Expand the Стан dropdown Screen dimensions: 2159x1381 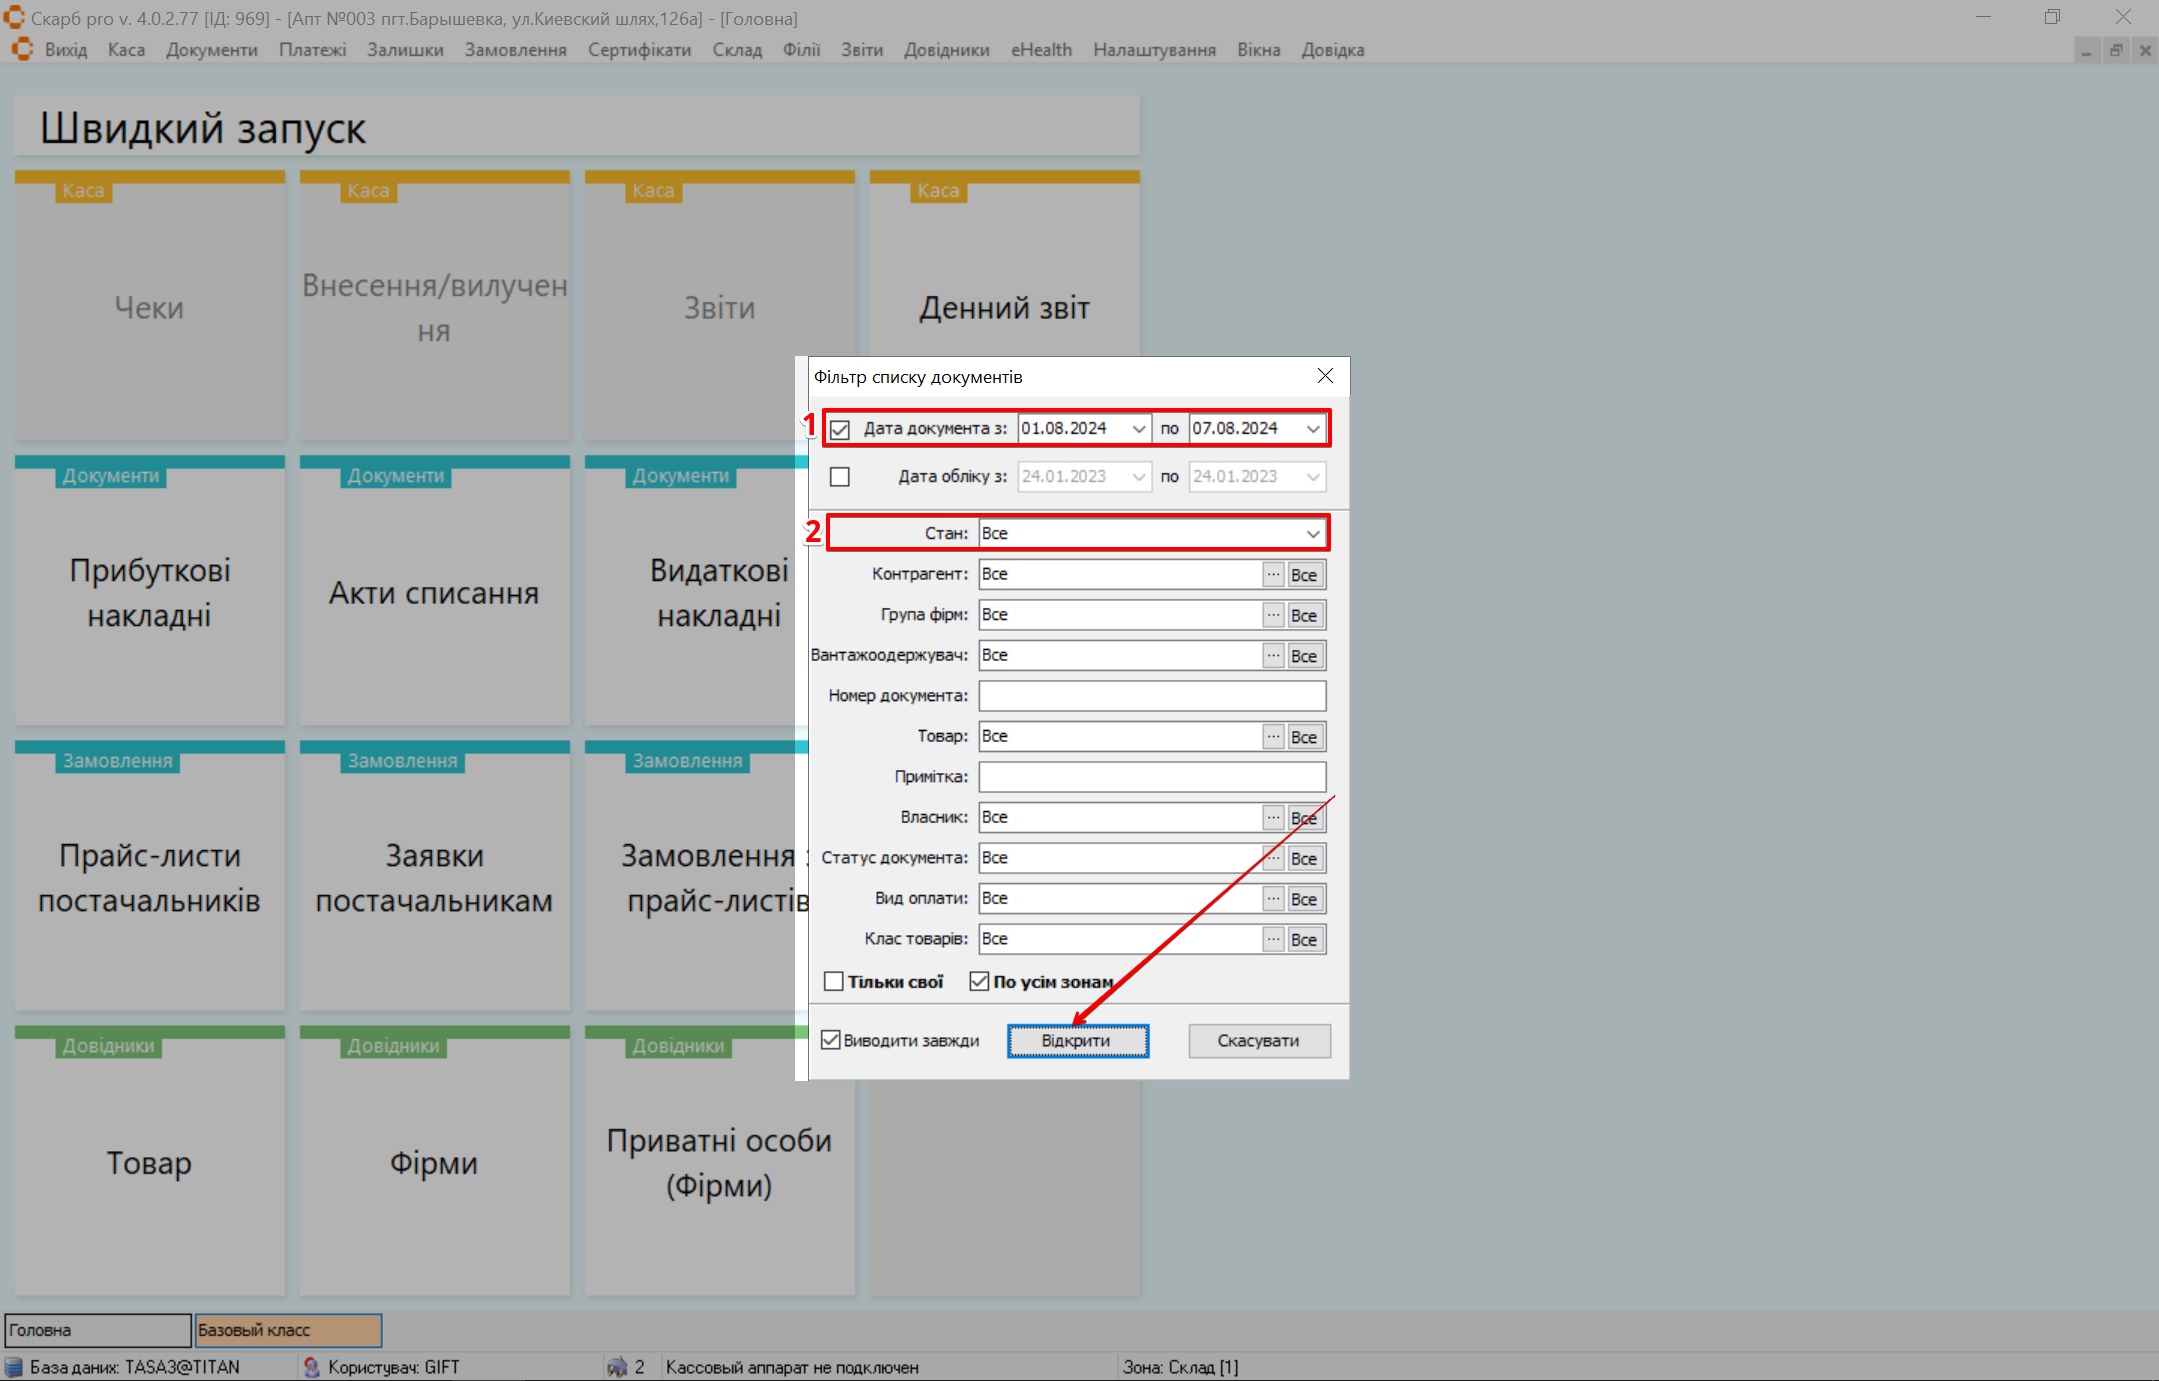[1312, 534]
